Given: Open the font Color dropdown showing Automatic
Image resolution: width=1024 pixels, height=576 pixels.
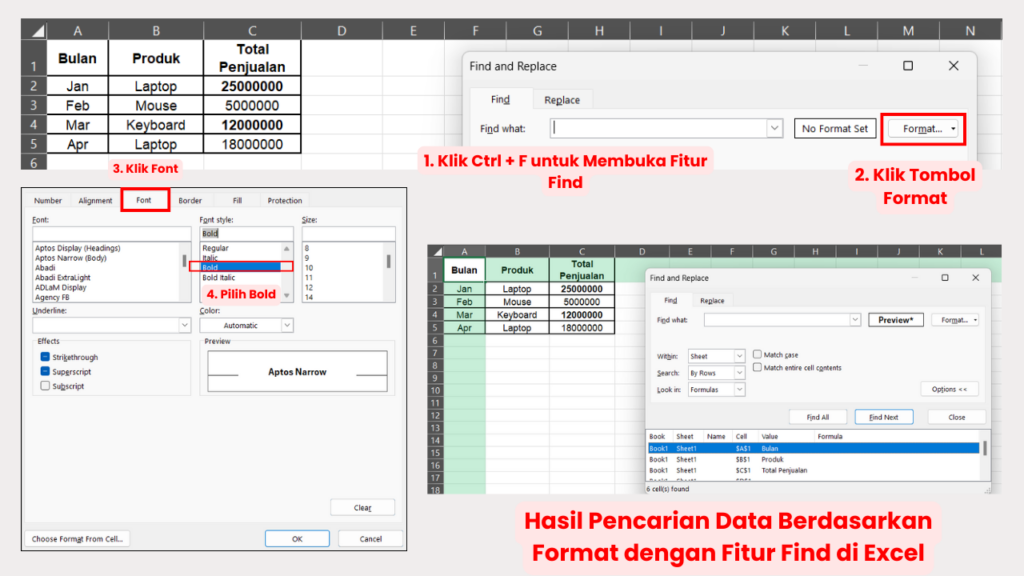Looking at the screenshot, I should [x=288, y=324].
